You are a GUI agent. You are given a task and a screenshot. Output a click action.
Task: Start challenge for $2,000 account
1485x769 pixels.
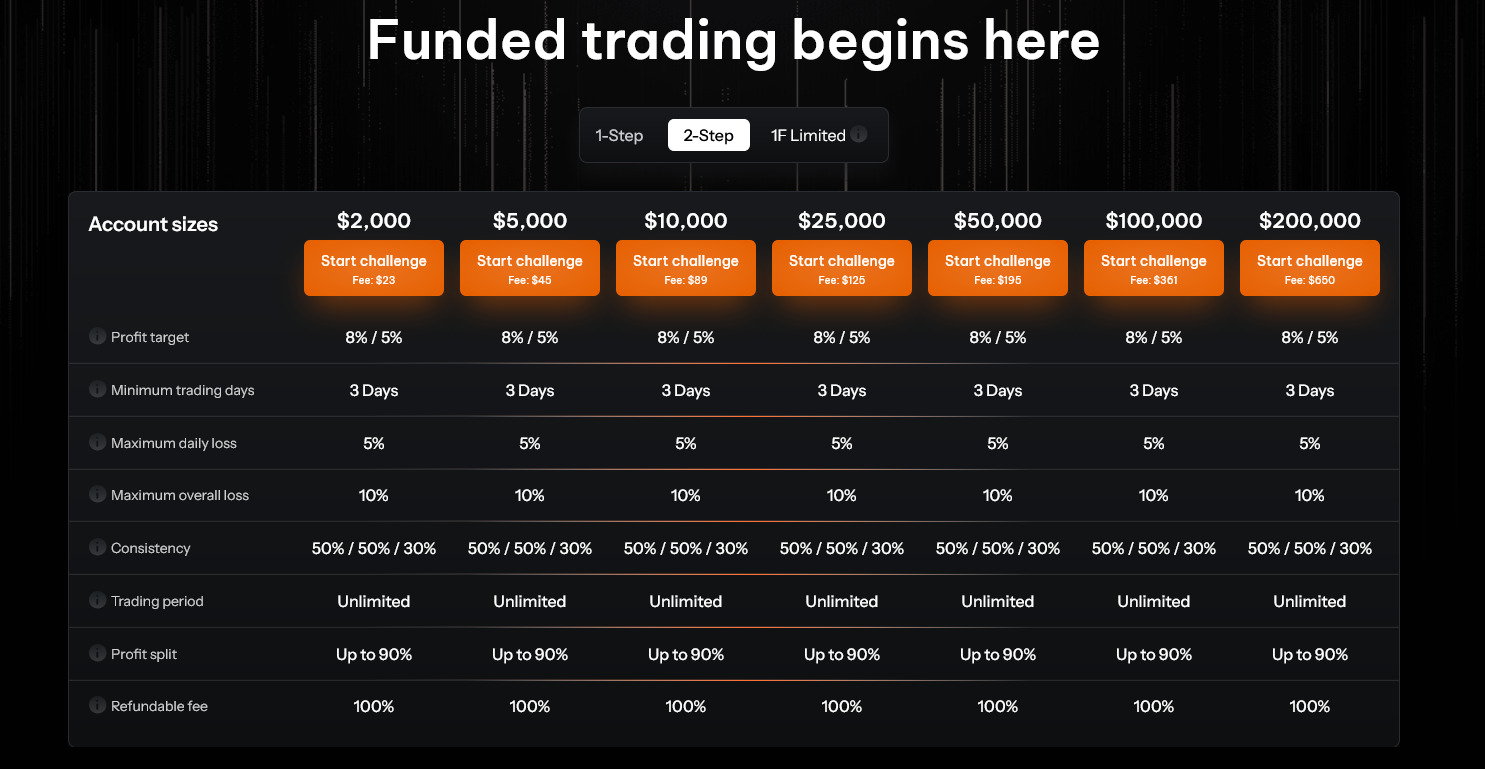pyautogui.click(x=374, y=268)
